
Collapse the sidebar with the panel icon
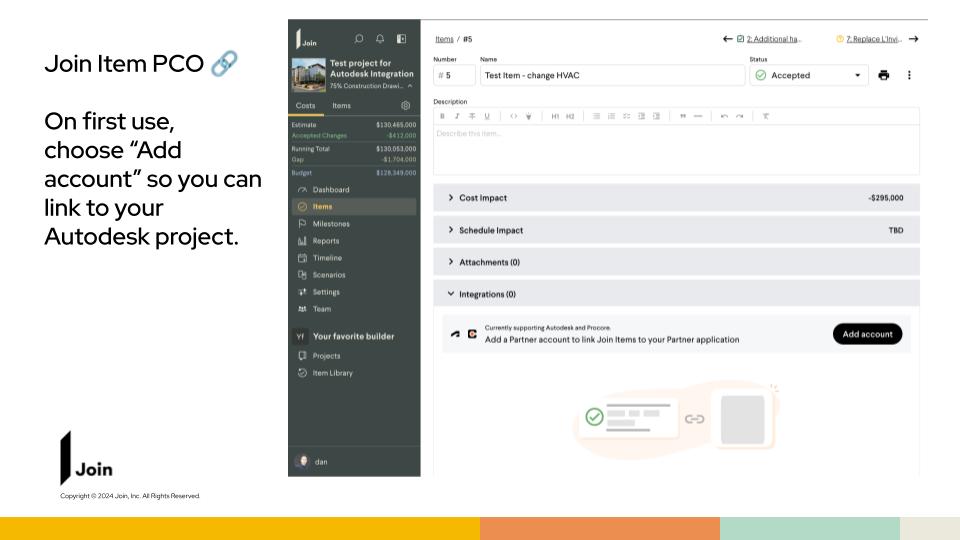coord(401,39)
